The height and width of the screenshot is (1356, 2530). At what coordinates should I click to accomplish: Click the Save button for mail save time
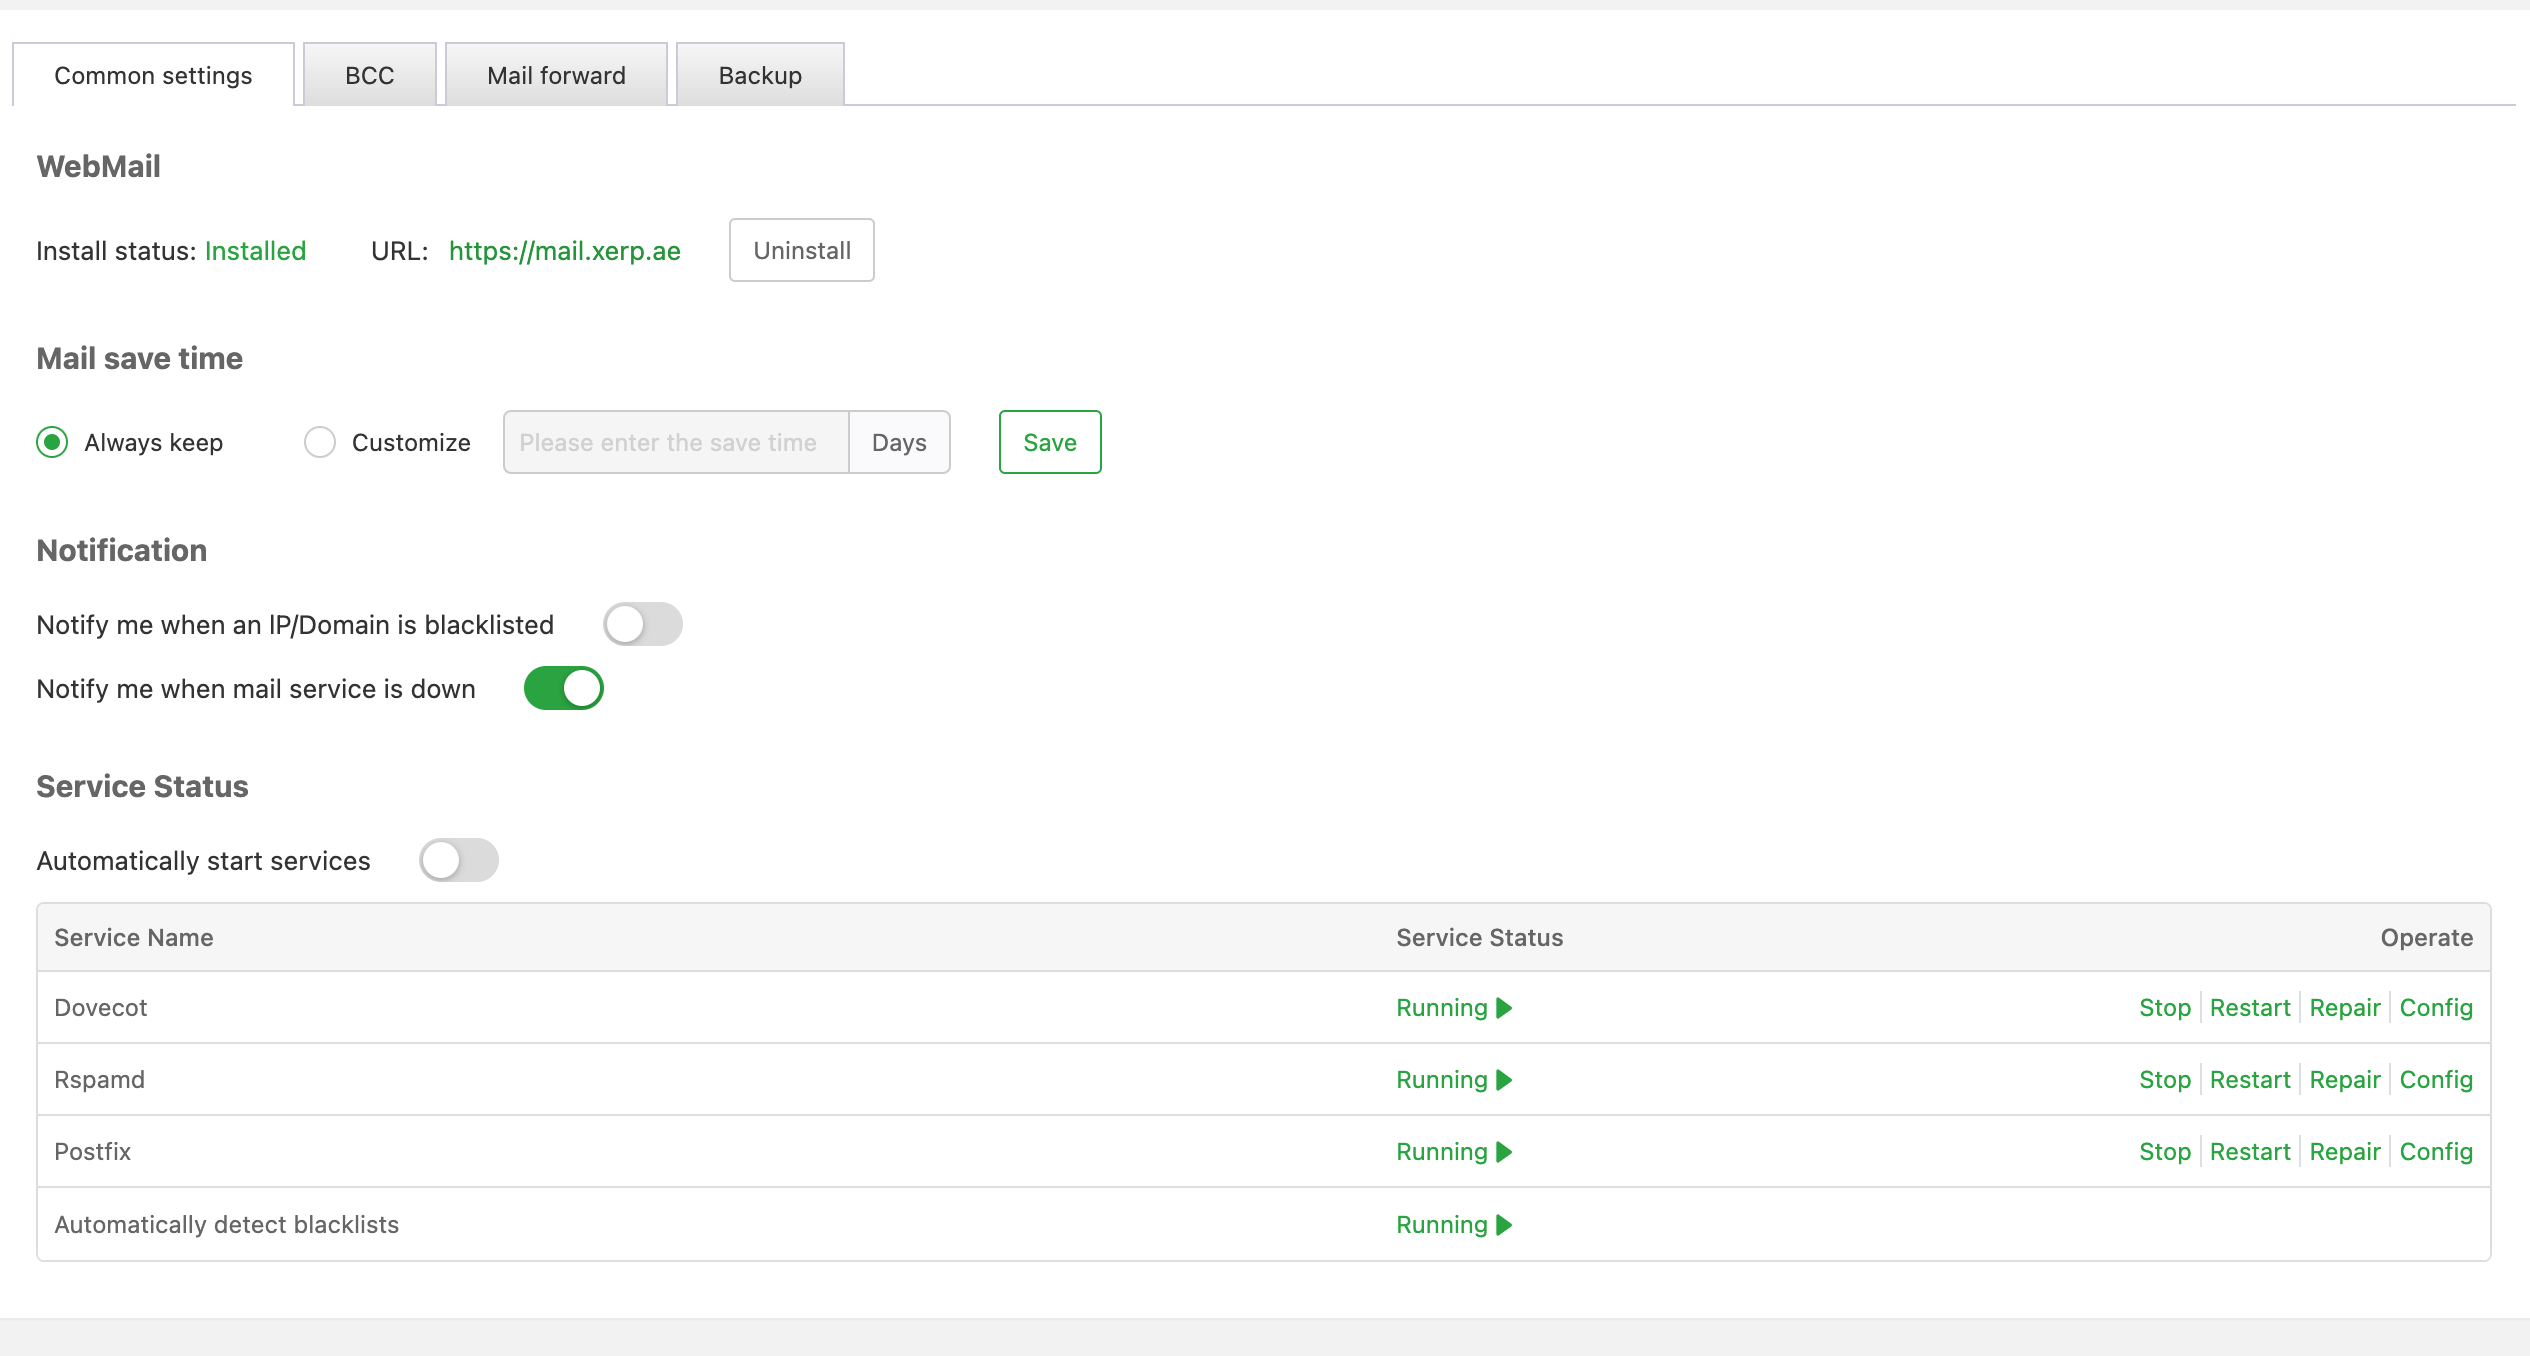pyautogui.click(x=1049, y=442)
